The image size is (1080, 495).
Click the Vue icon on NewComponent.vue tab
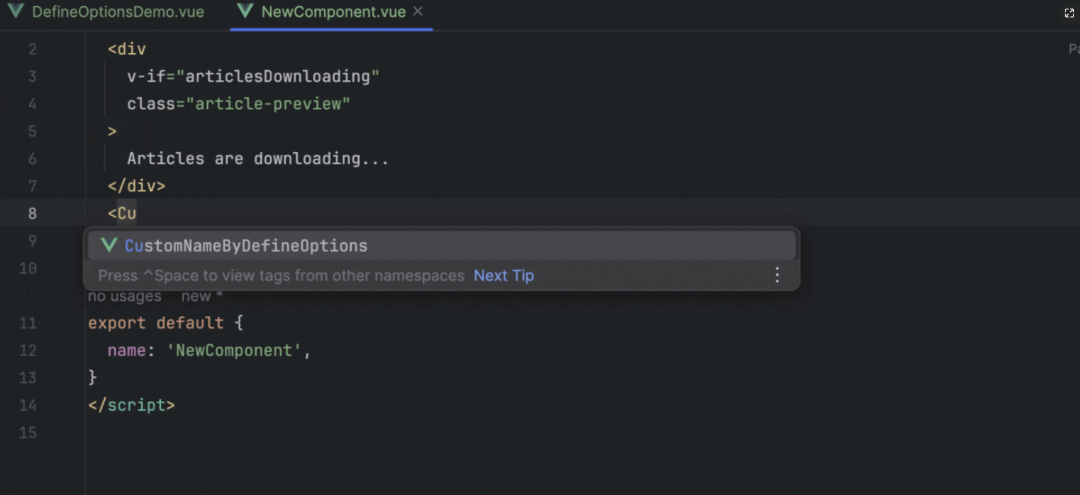click(245, 12)
